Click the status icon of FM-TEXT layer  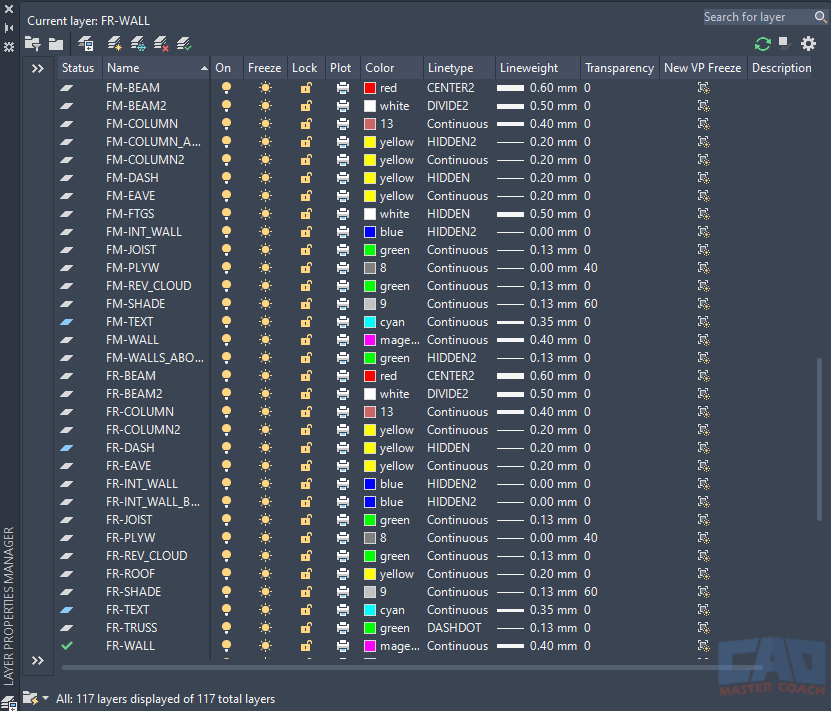67,322
